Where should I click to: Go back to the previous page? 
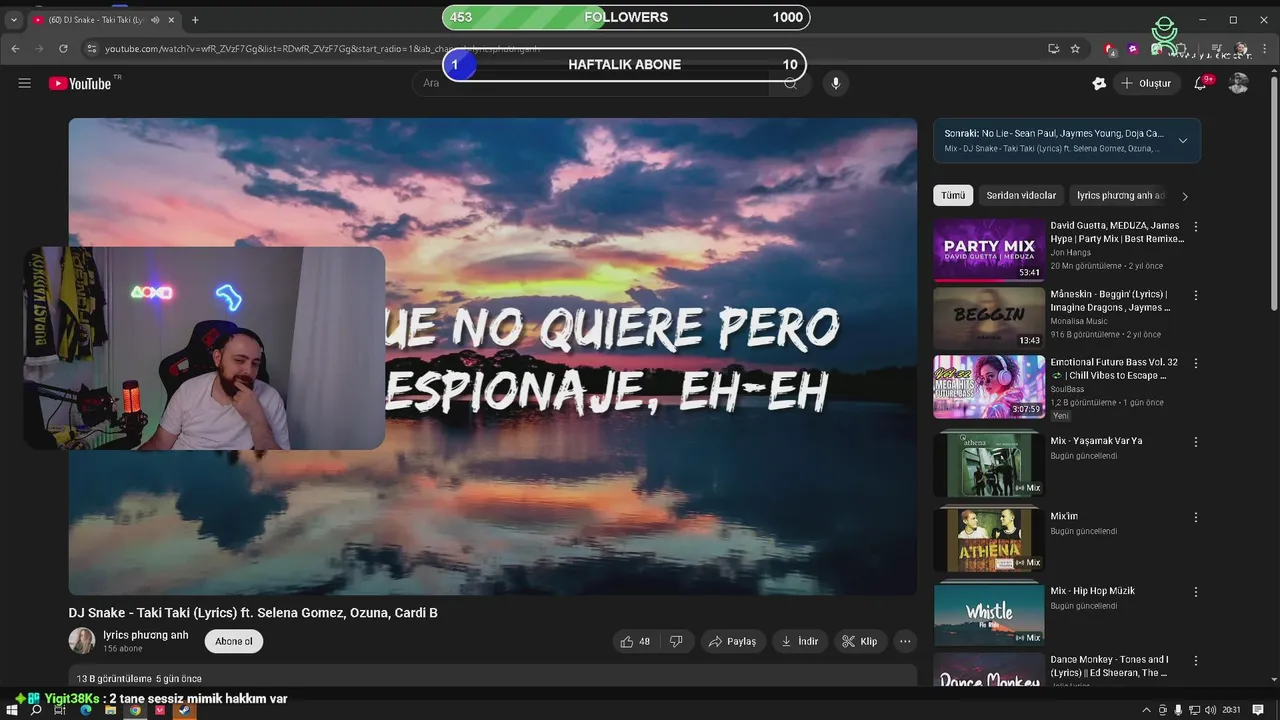(x=15, y=48)
